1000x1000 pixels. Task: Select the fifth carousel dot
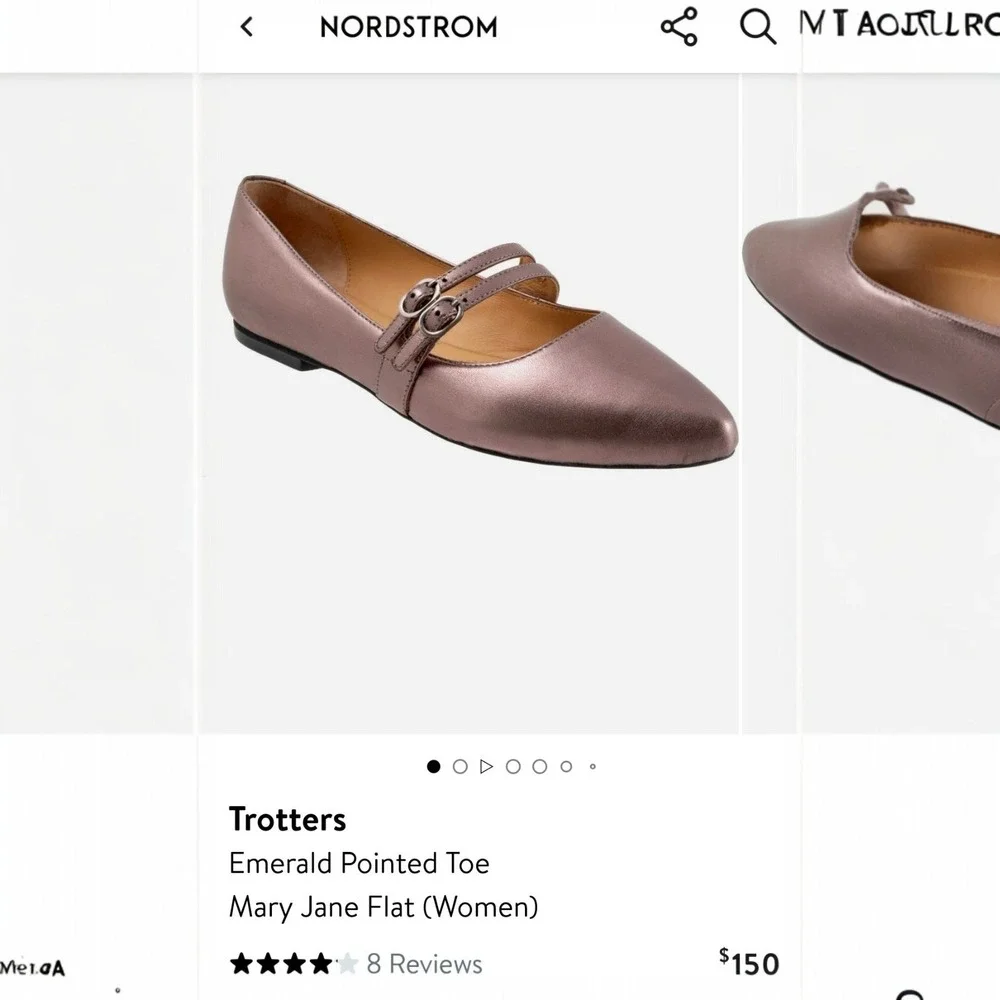(540, 766)
